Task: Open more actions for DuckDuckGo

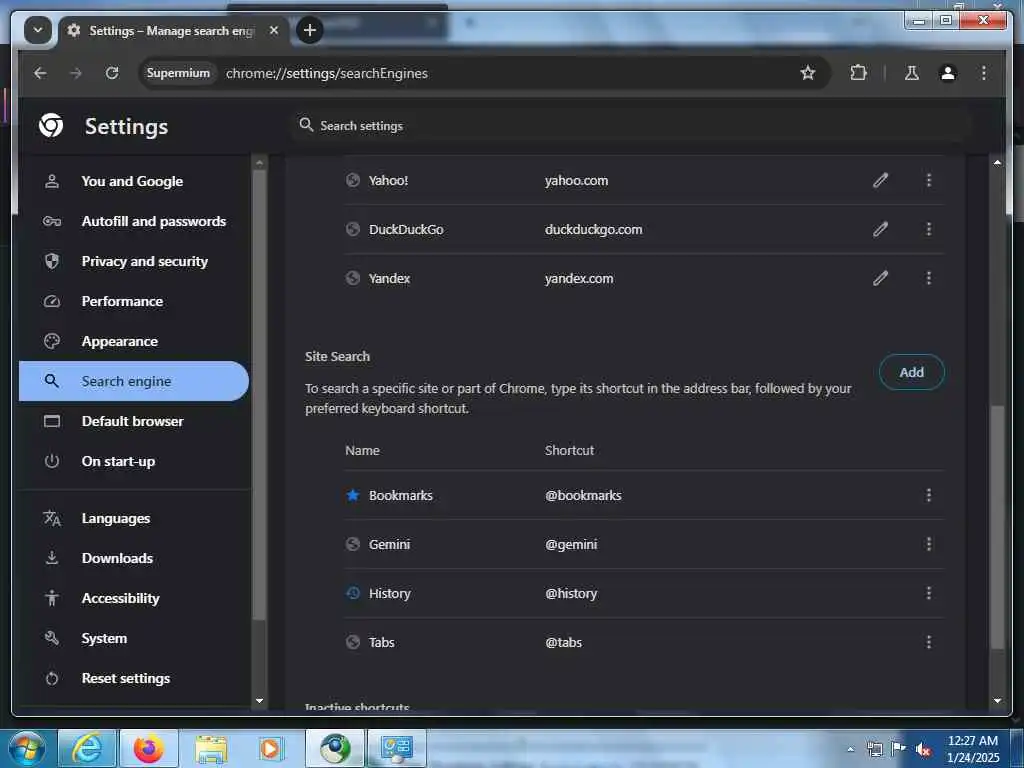Action: [929, 229]
